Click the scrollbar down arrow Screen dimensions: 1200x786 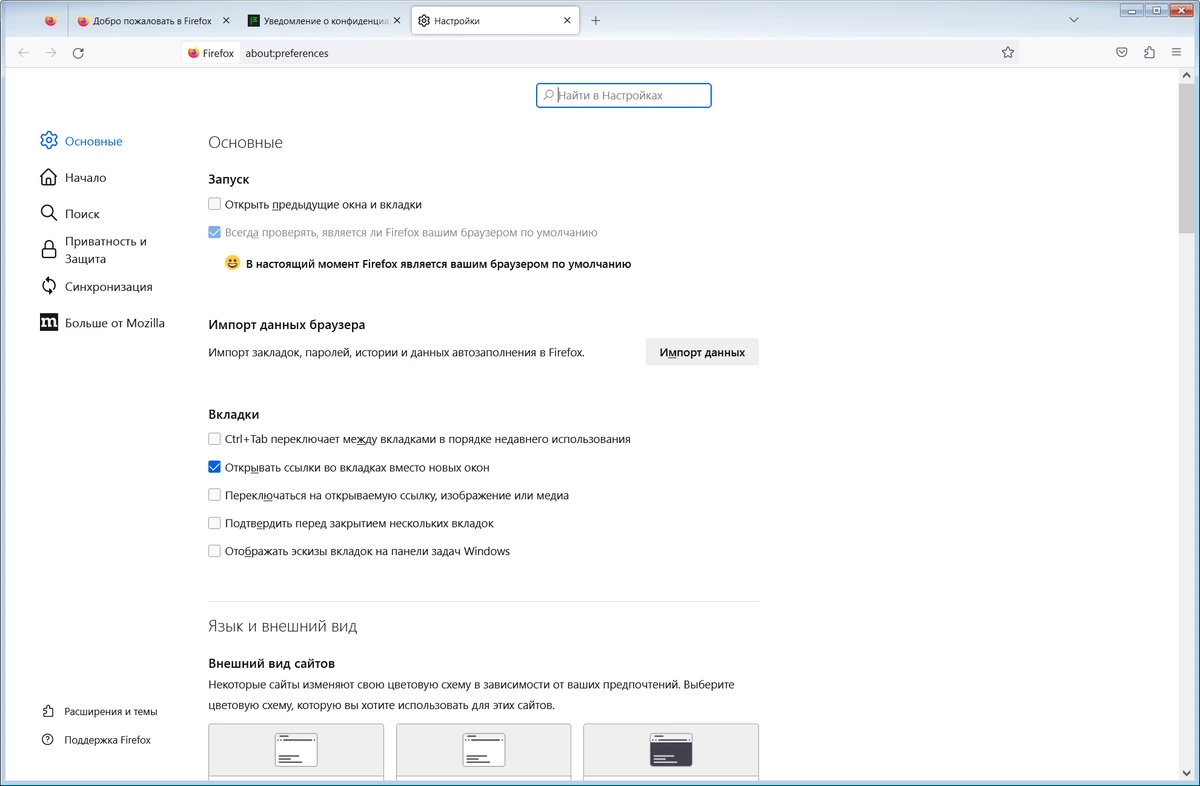pyautogui.click(x=1186, y=772)
